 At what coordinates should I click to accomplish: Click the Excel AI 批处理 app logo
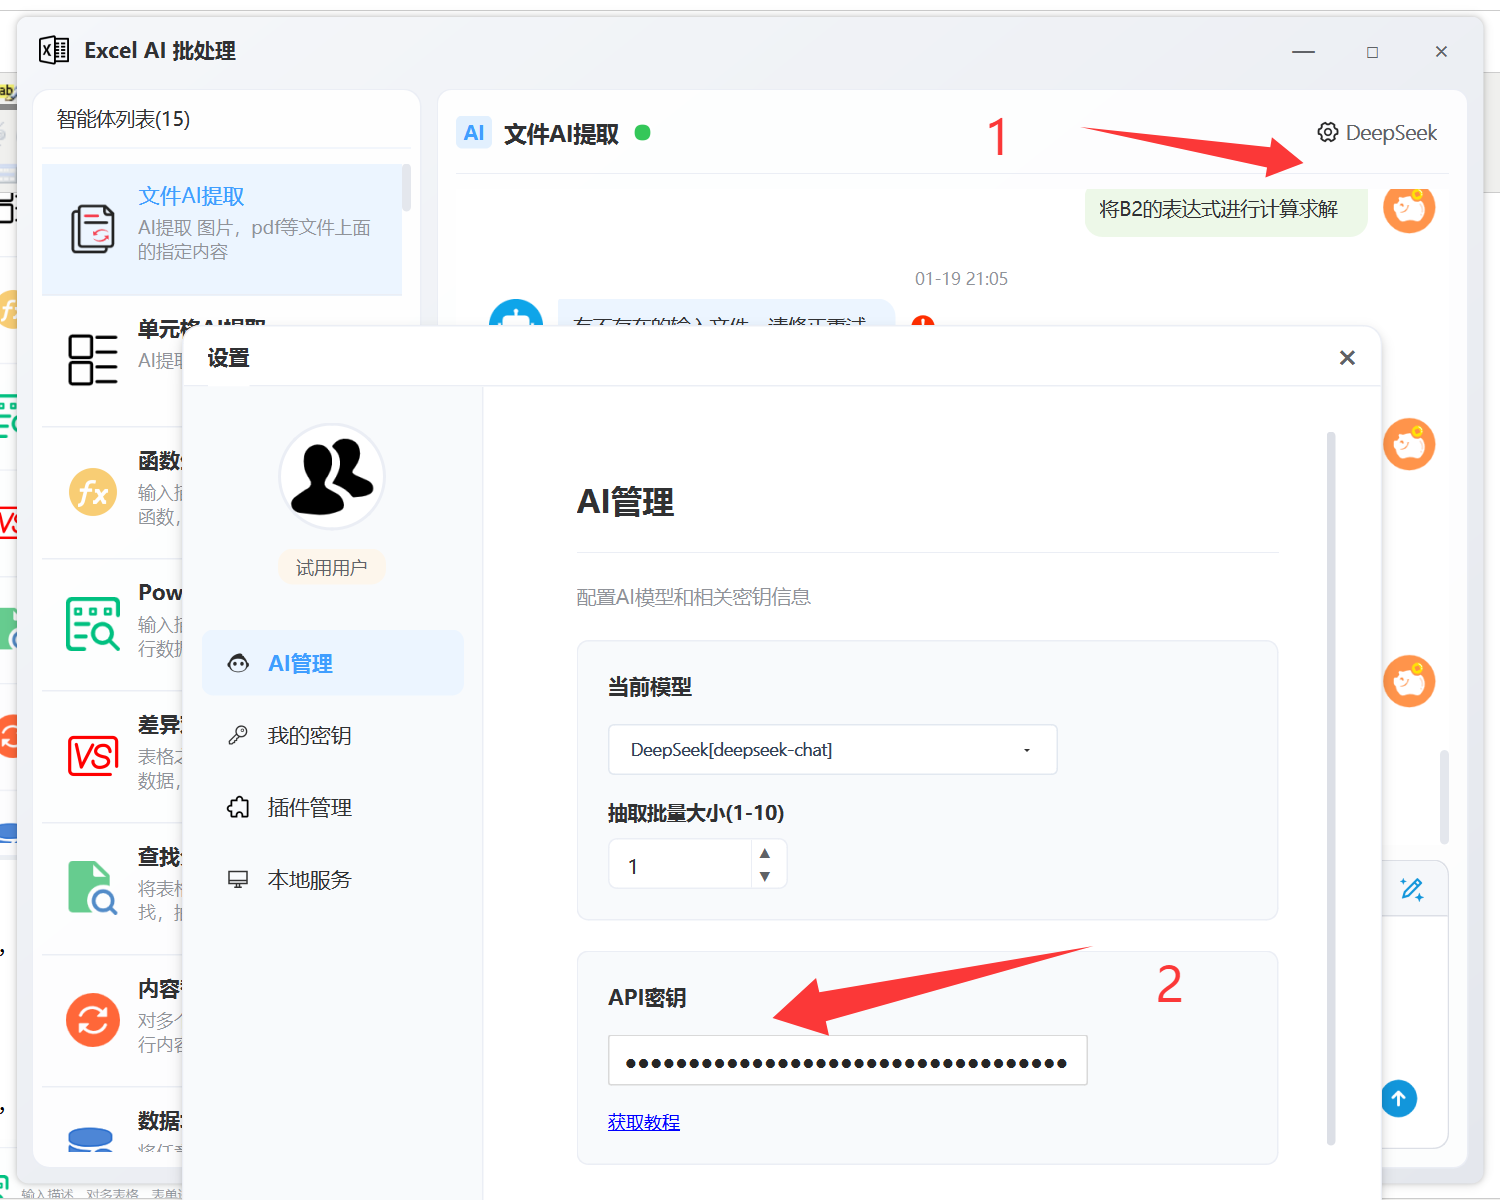pos(54,50)
